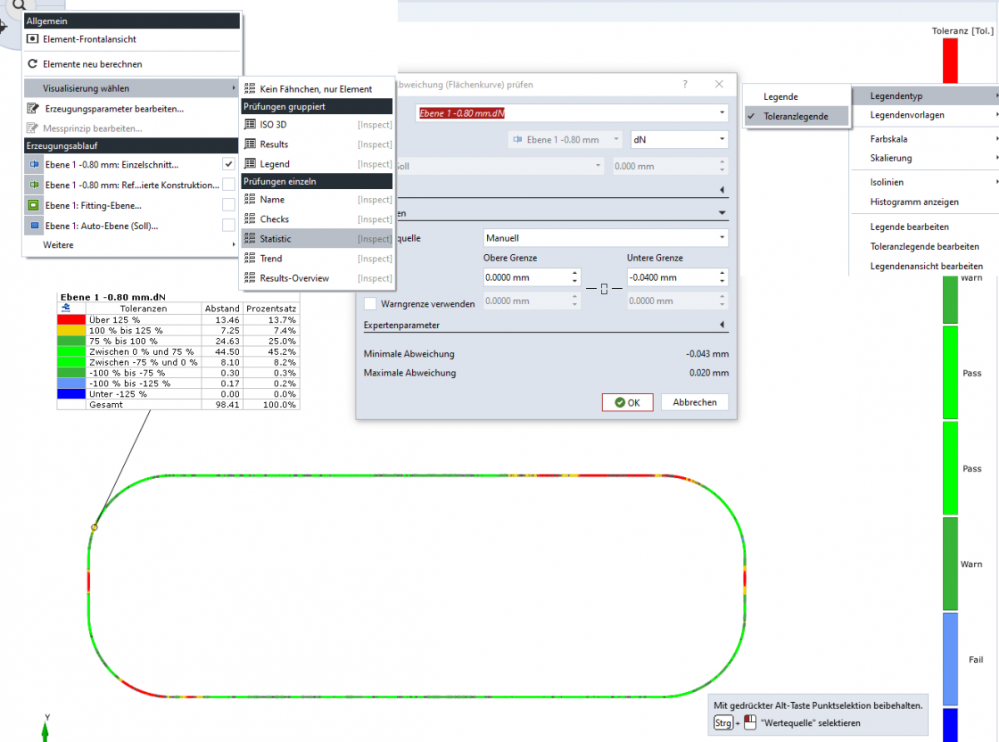This screenshot has width=999, height=742.
Task: Click the link-limits symbol between limit fields
Action: pyautogui.click(x=603, y=289)
